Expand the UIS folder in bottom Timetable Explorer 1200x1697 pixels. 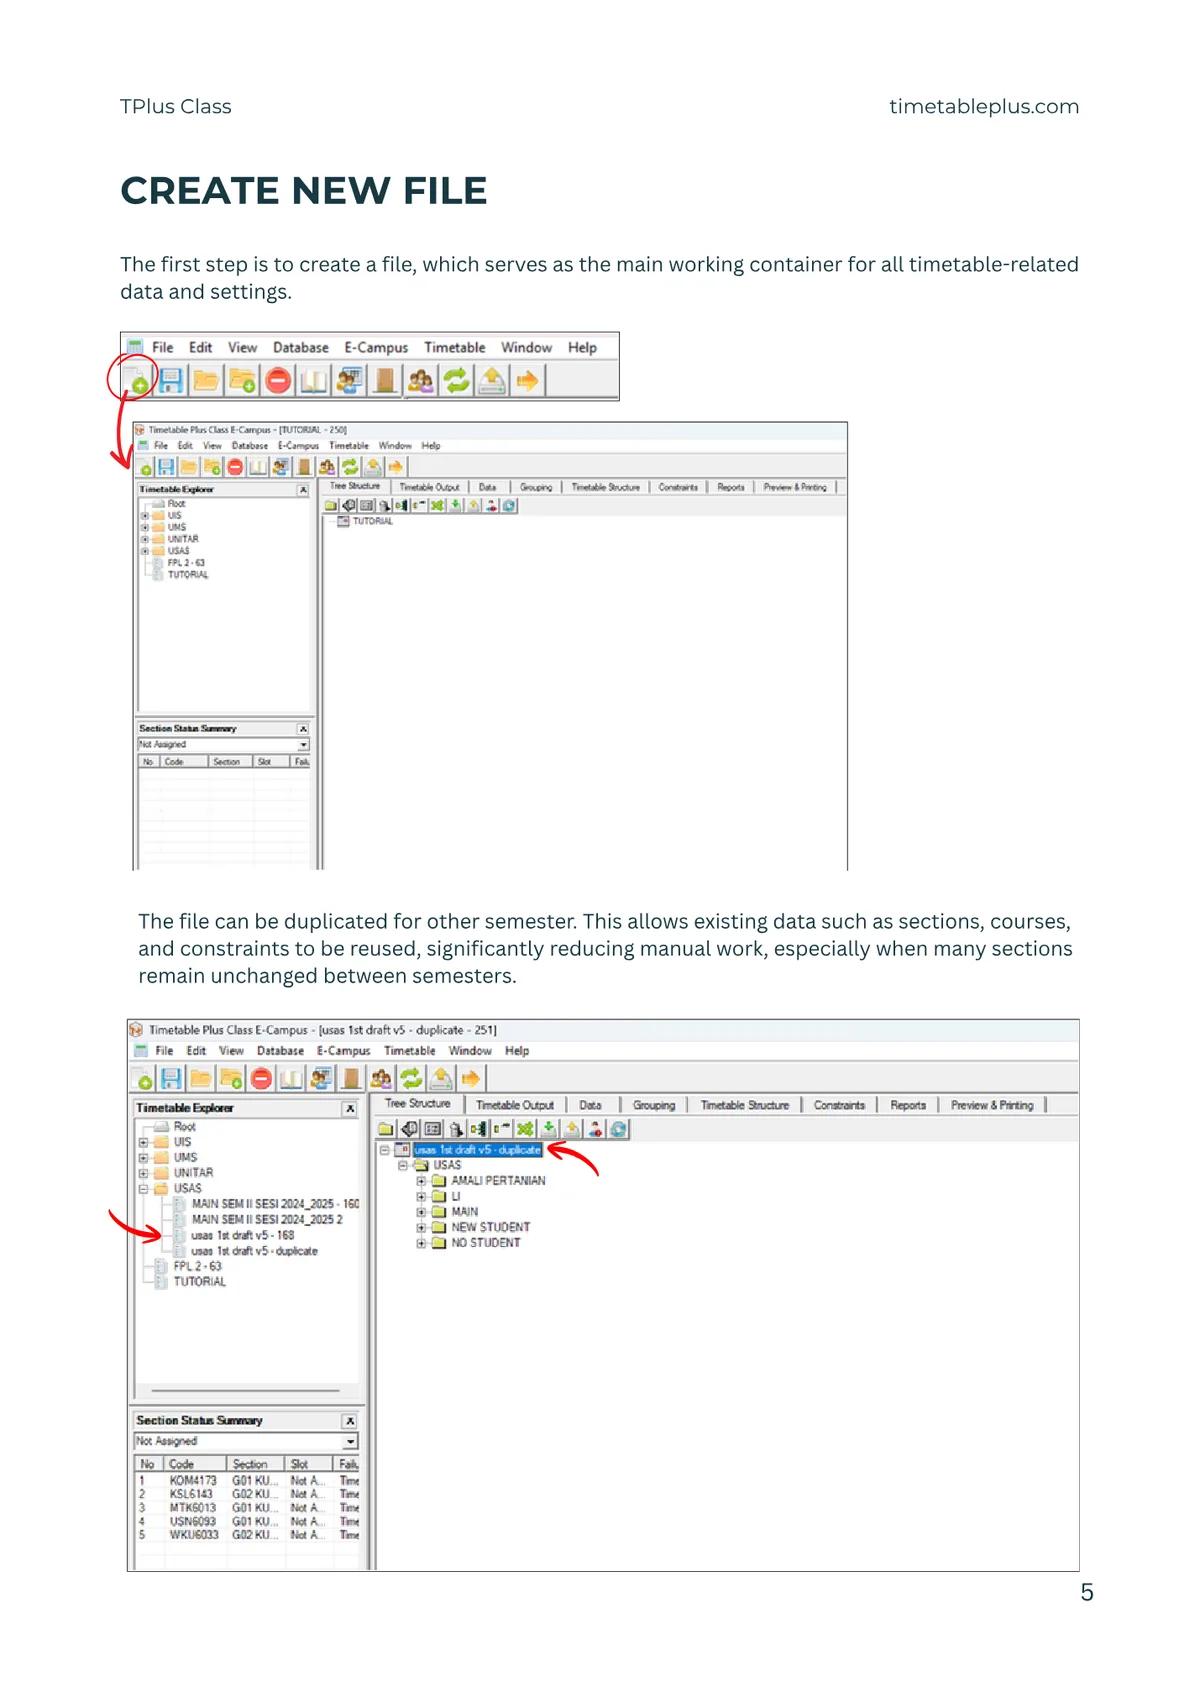coord(143,1142)
